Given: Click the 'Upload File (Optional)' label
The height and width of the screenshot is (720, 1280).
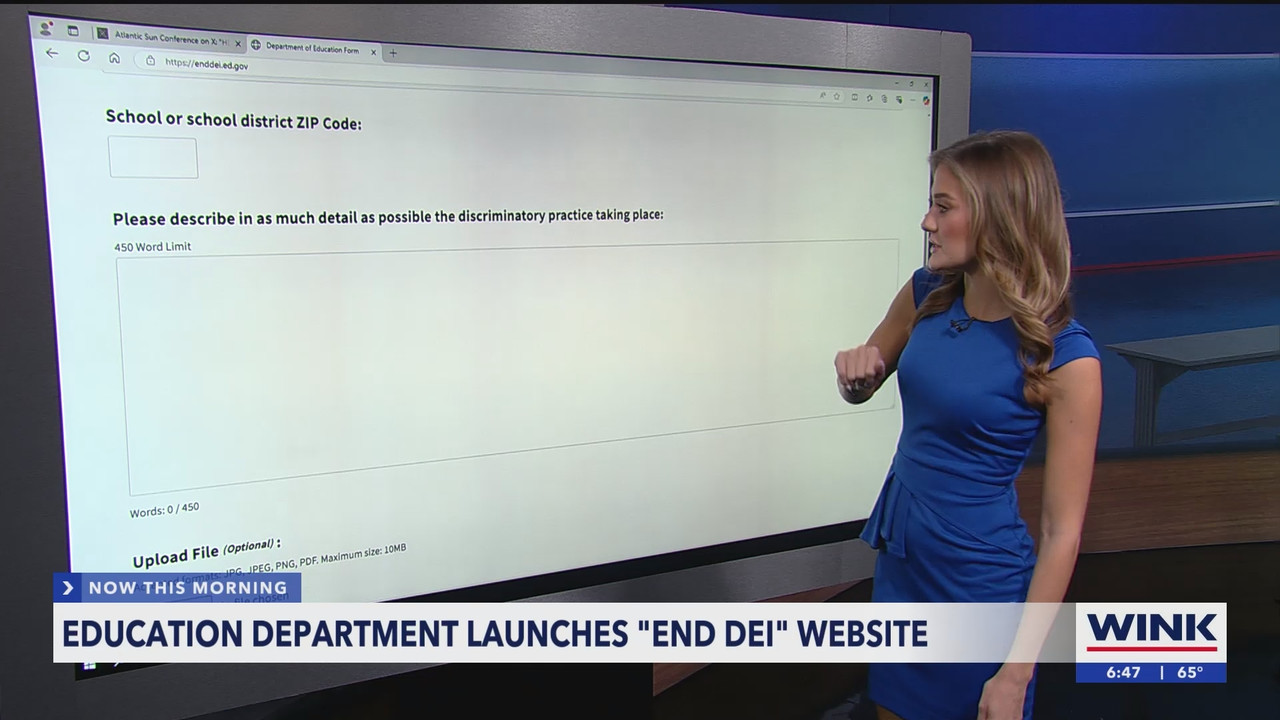Looking at the screenshot, I should click(x=206, y=552).
